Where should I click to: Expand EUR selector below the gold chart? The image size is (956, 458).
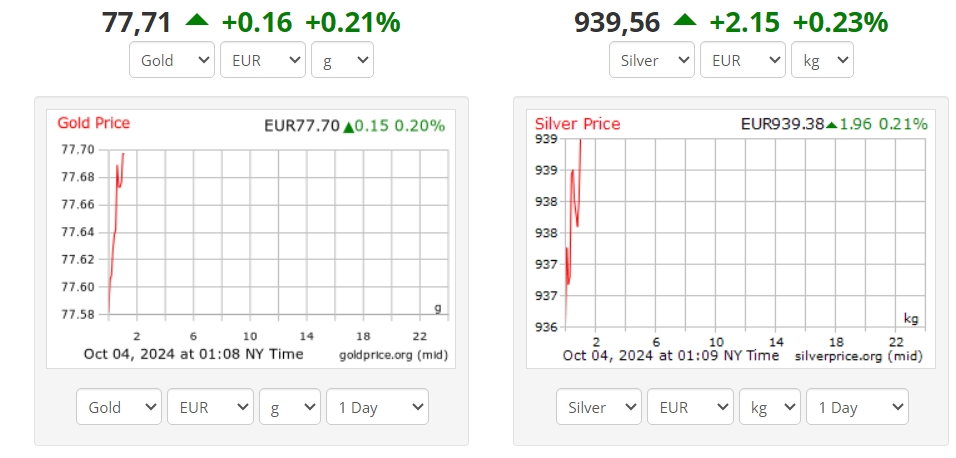(x=210, y=407)
